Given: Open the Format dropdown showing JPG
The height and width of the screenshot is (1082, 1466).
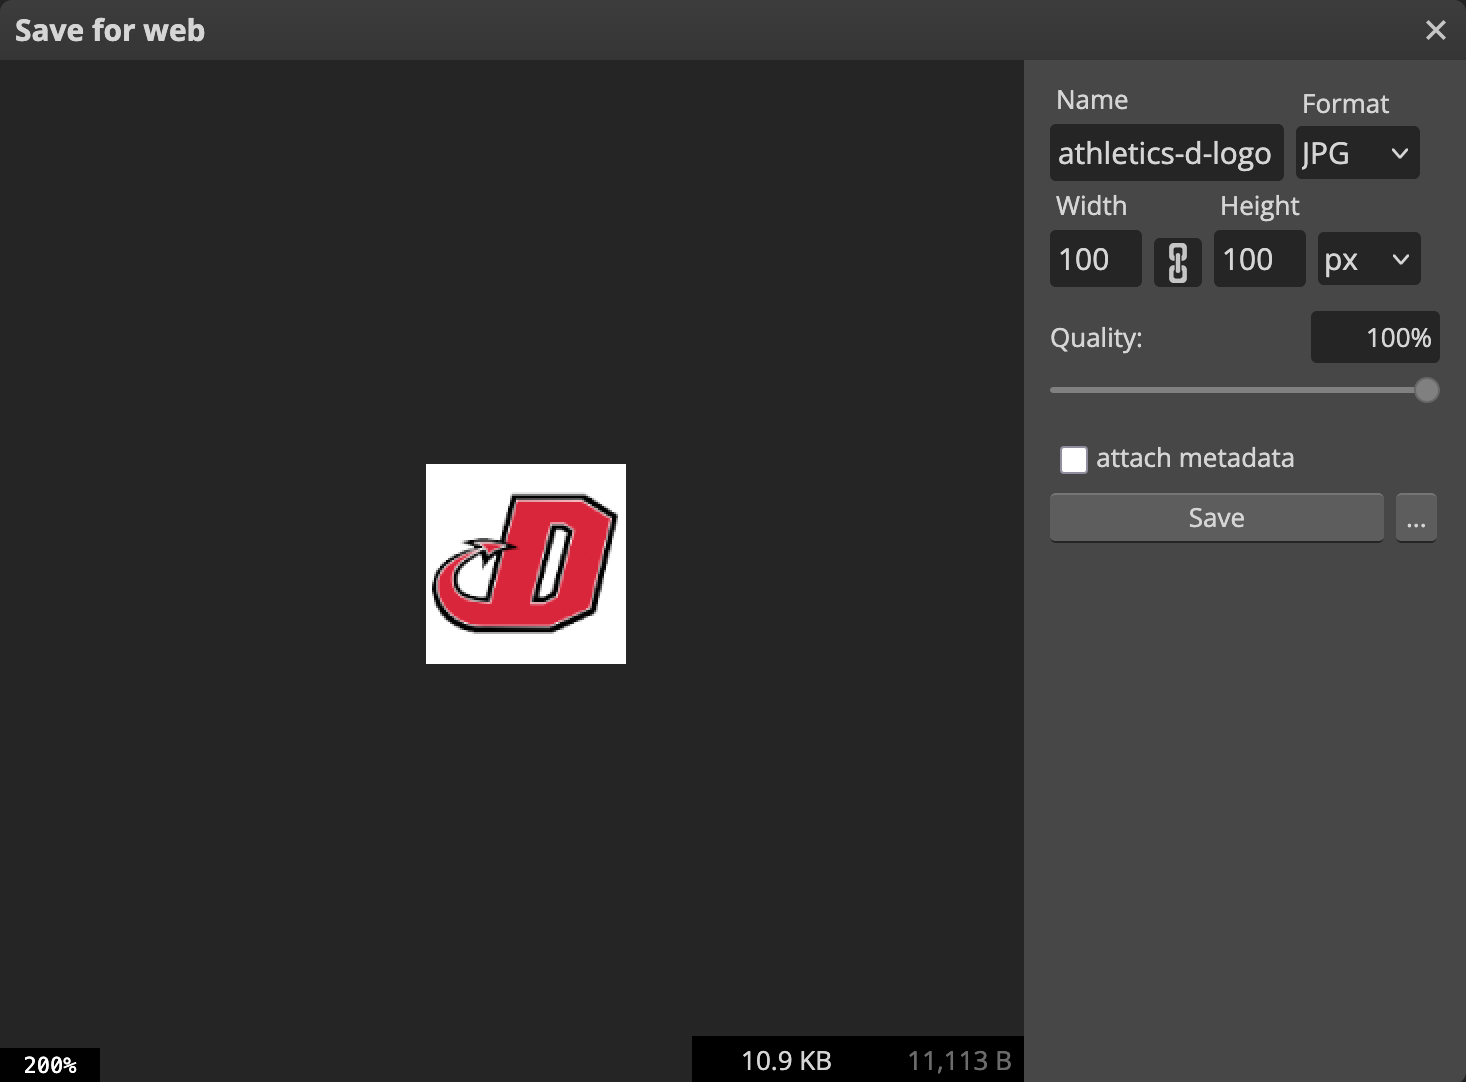Looking at the screenshot, I should (1357, 153).
